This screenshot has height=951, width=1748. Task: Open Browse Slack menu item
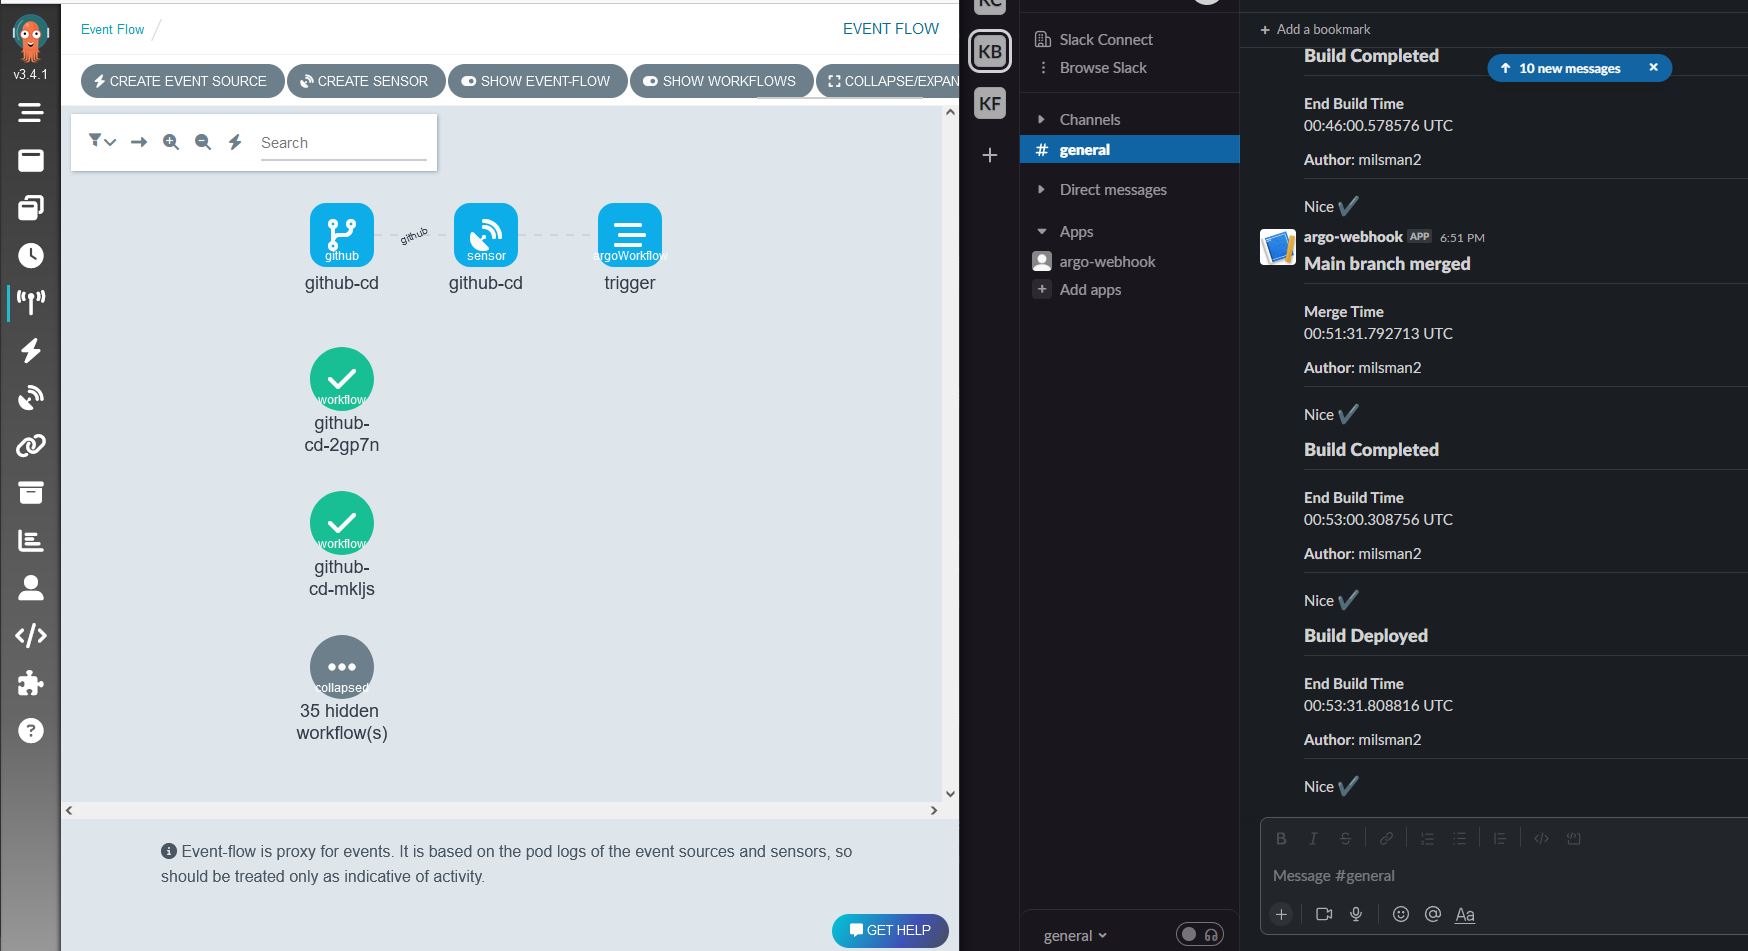tap(1102, 67)
